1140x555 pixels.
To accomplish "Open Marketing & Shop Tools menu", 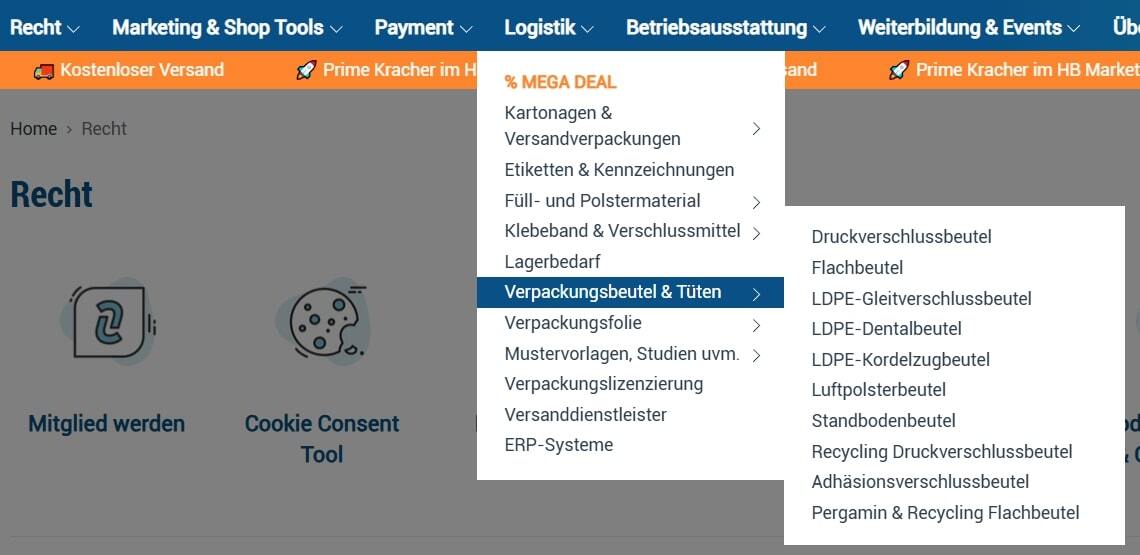I will coord(227,28).
